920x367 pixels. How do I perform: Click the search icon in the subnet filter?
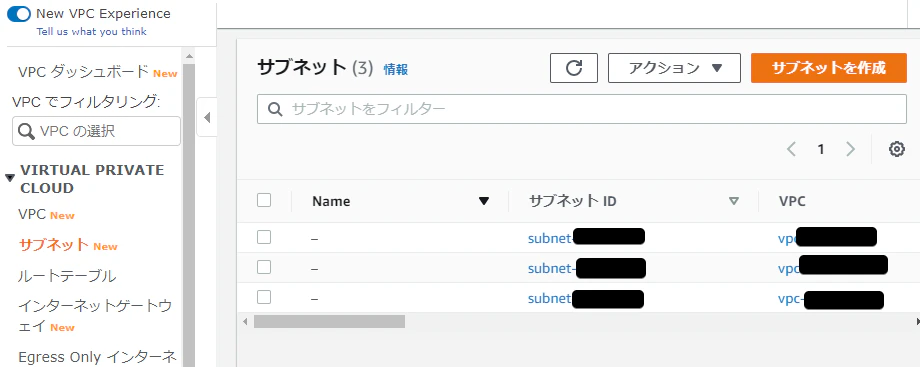click(x=275, y=109)
